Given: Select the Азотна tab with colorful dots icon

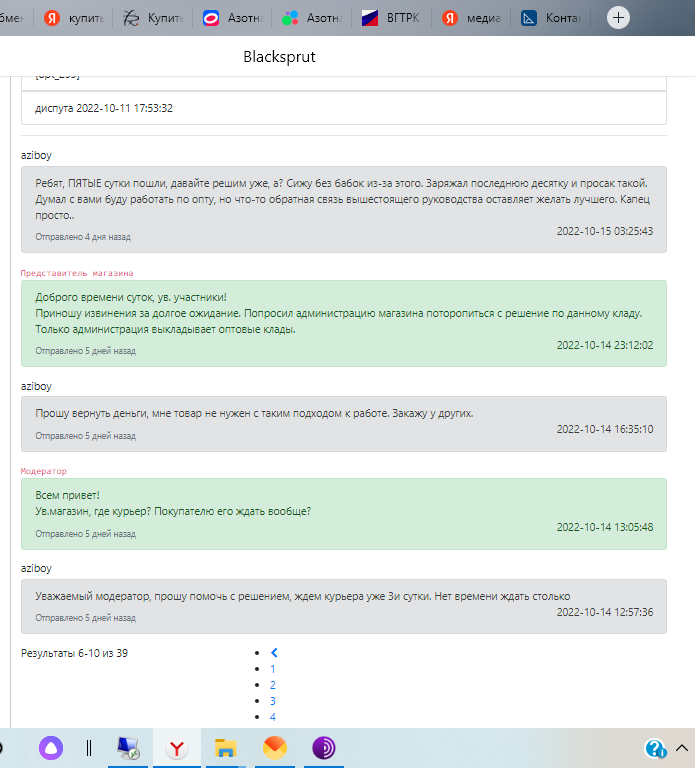Looking at the screenshot, I should pos(312,18).
